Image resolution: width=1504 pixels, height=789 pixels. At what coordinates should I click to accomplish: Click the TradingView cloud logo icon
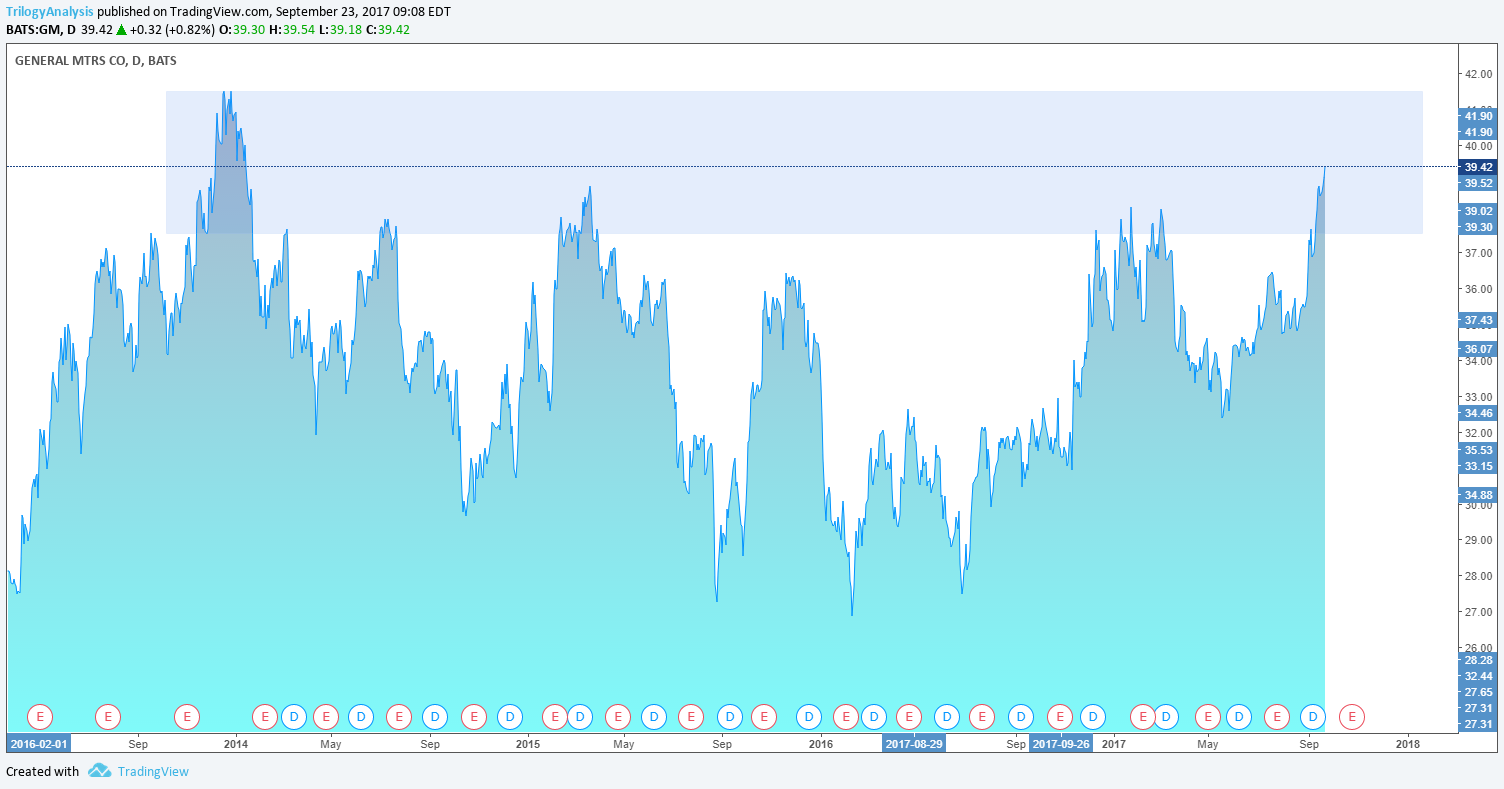pos(99,771)
